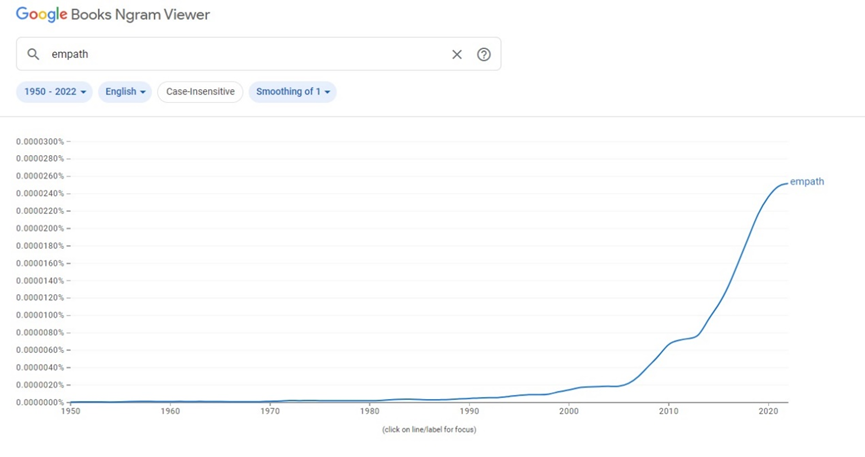Screen dimensions: 865x457
Task: Expand the English corpus dropdown
Action: [125, 92]
